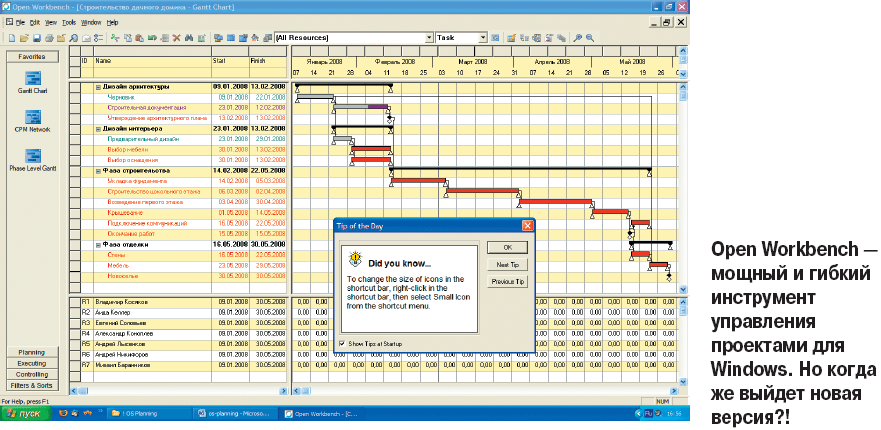
Task: Toggle Show Tips at Startup checkbox
Action: coord(342,343)
